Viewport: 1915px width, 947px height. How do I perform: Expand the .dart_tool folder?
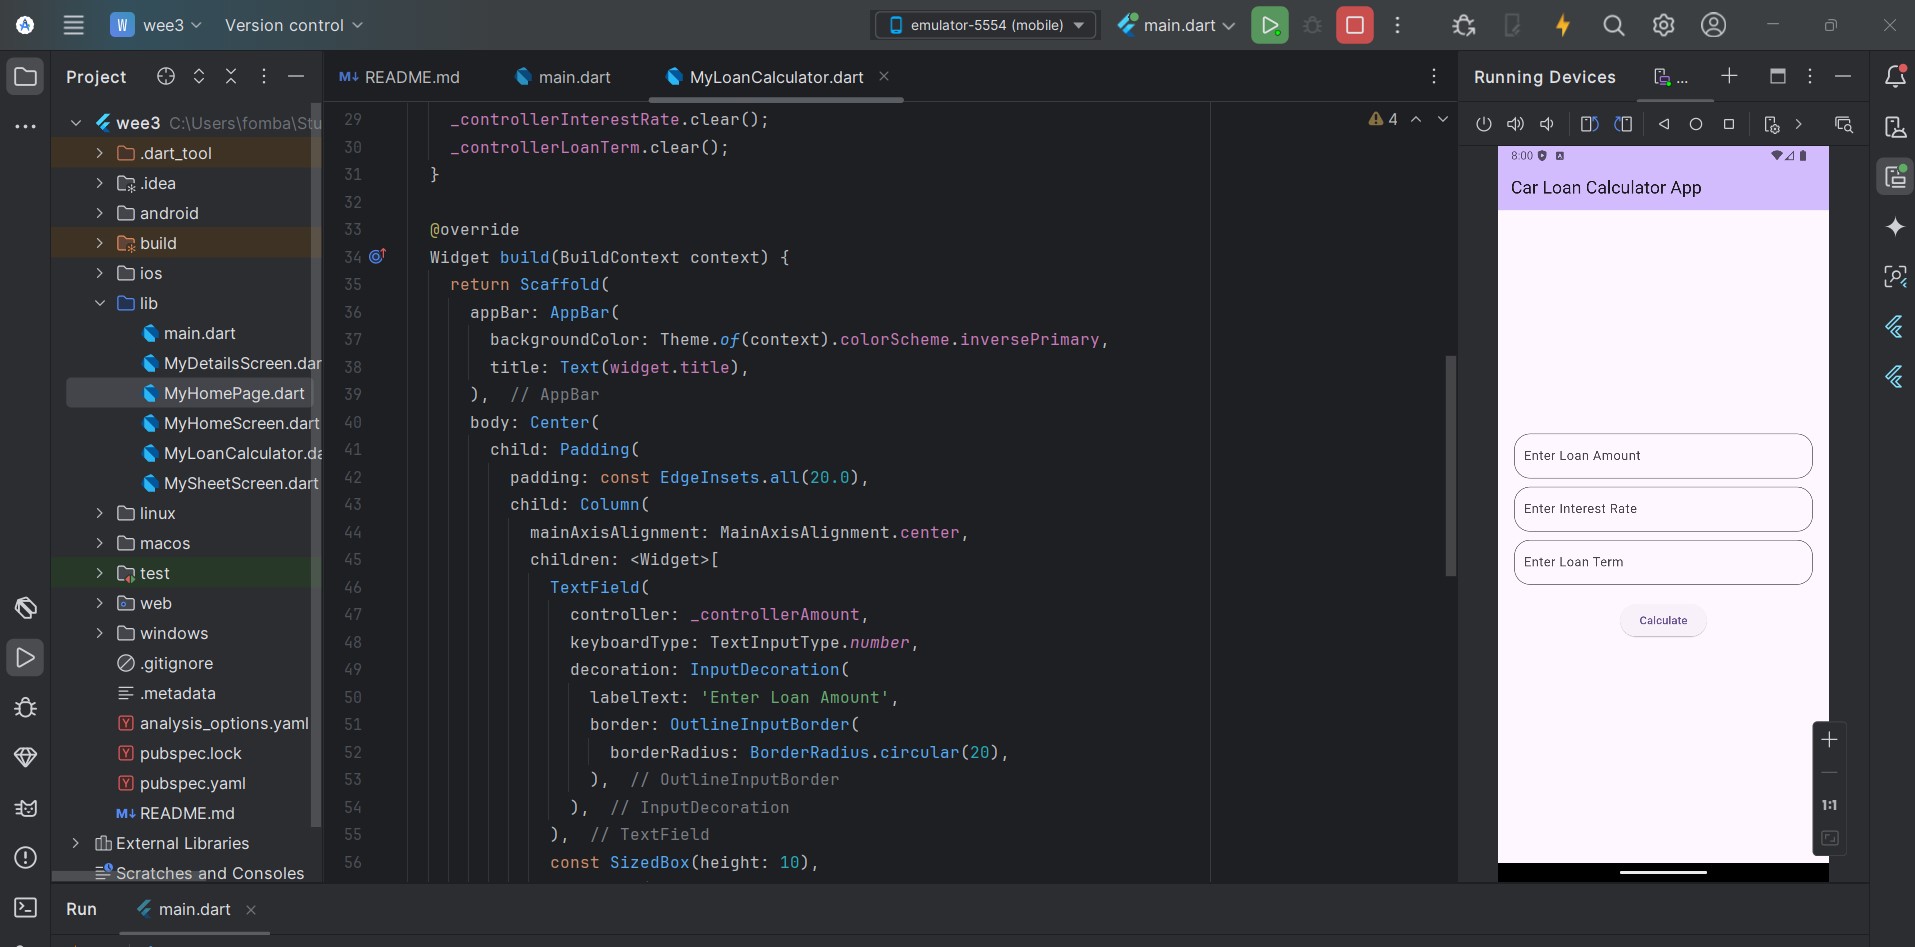[x=99, y=153]
